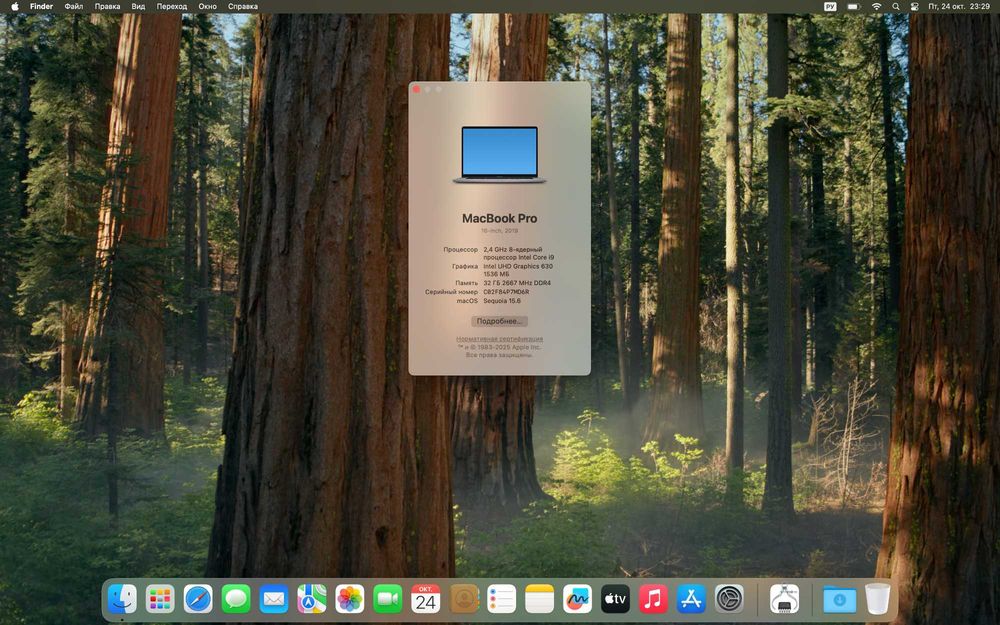Open the App Store from the Dock

point(691,599)
